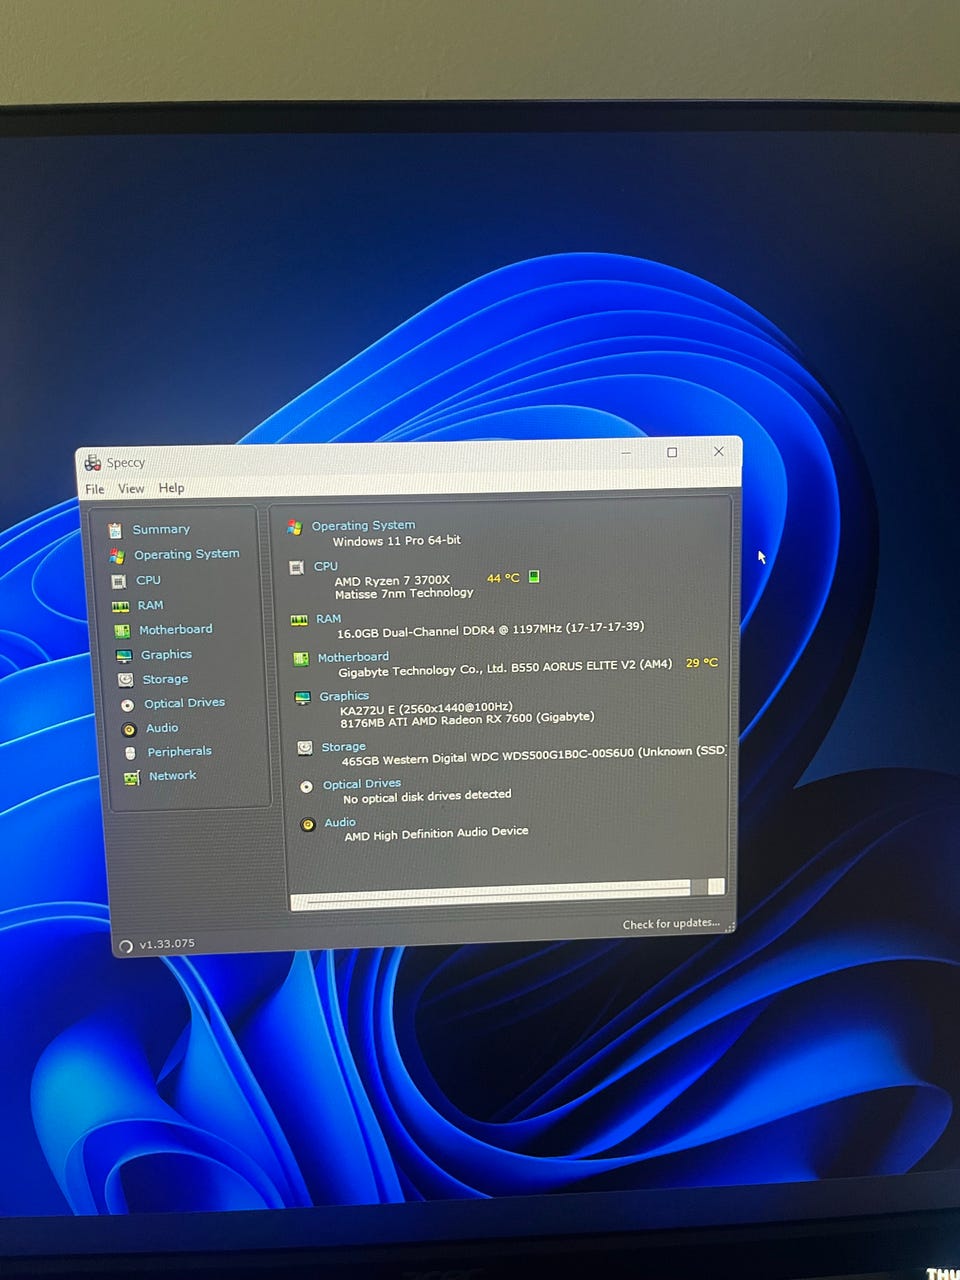Click the Summary clipboard icon in sidebar
960x1280 pixels.
click(115, 531)
